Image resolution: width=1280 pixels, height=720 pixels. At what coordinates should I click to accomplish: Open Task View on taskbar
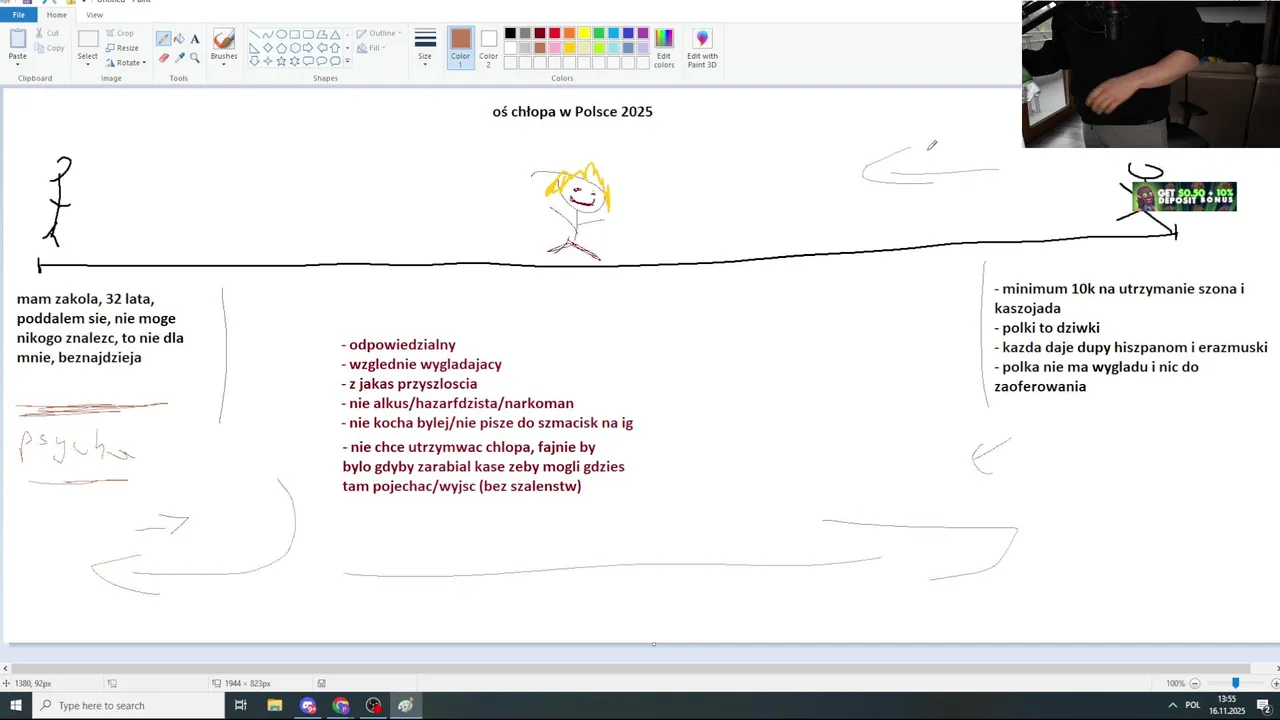[x=241, y=705]
